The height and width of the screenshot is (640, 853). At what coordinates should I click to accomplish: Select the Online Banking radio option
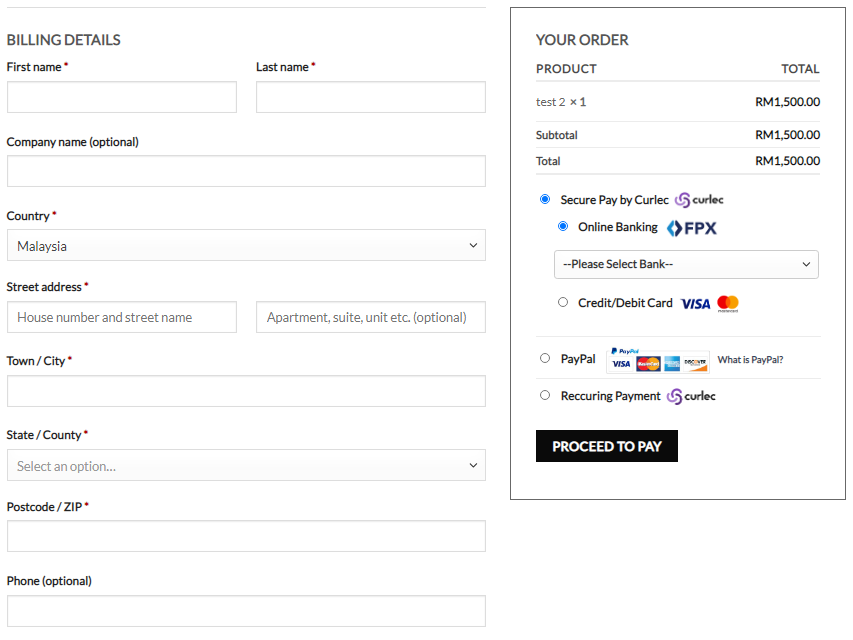563,226
